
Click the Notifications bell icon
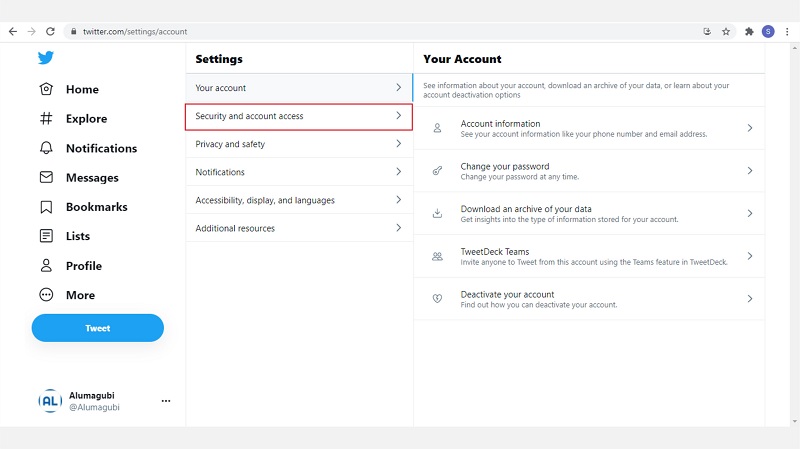[46, 148]
